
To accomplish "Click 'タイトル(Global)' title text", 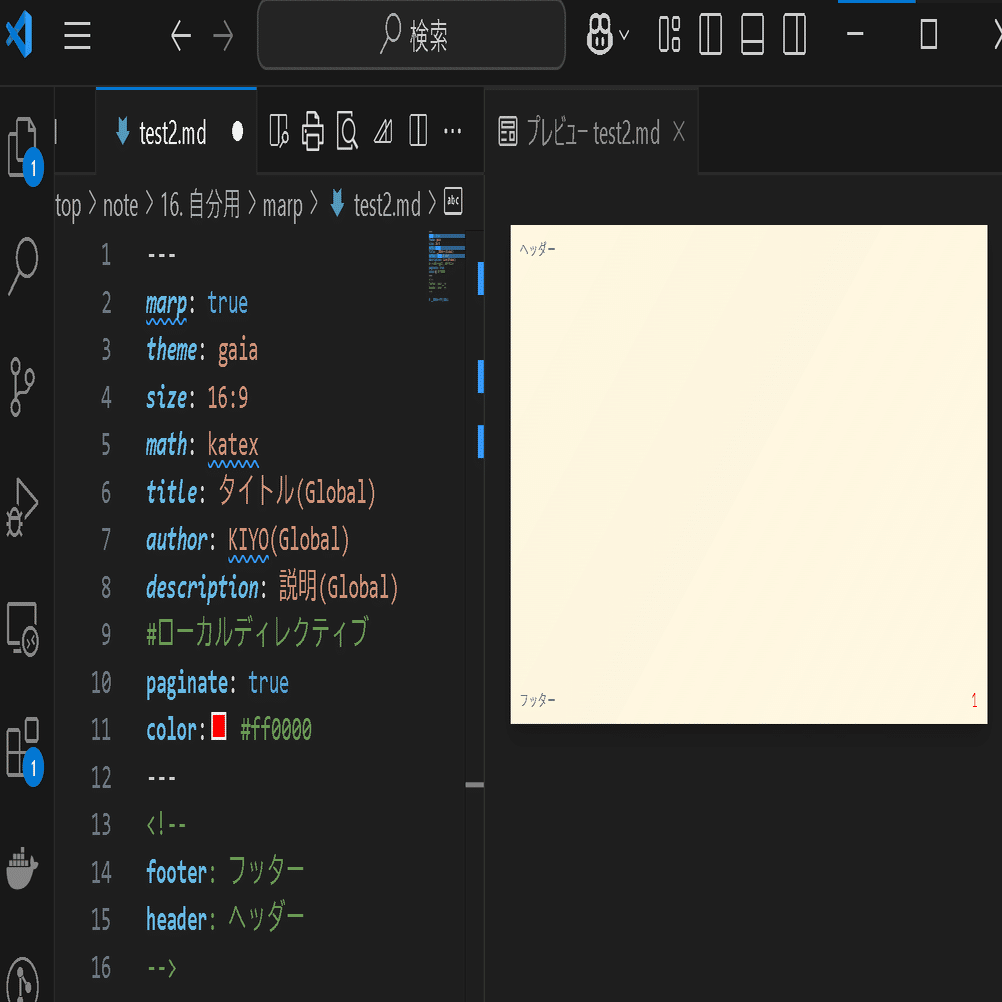I will (x=297, y=491).
